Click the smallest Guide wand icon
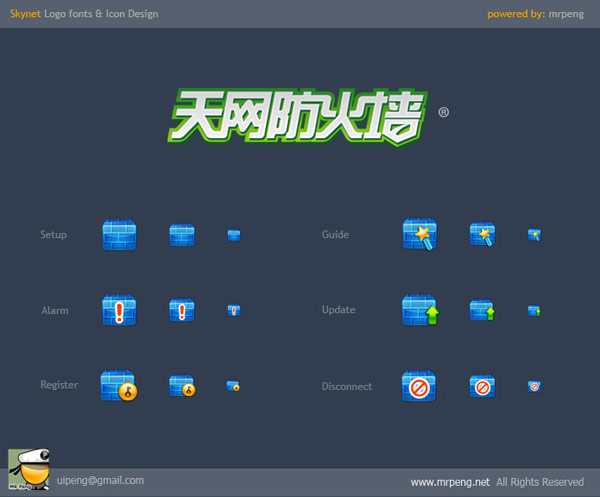 pyautogui.click(x=535, y=235)
